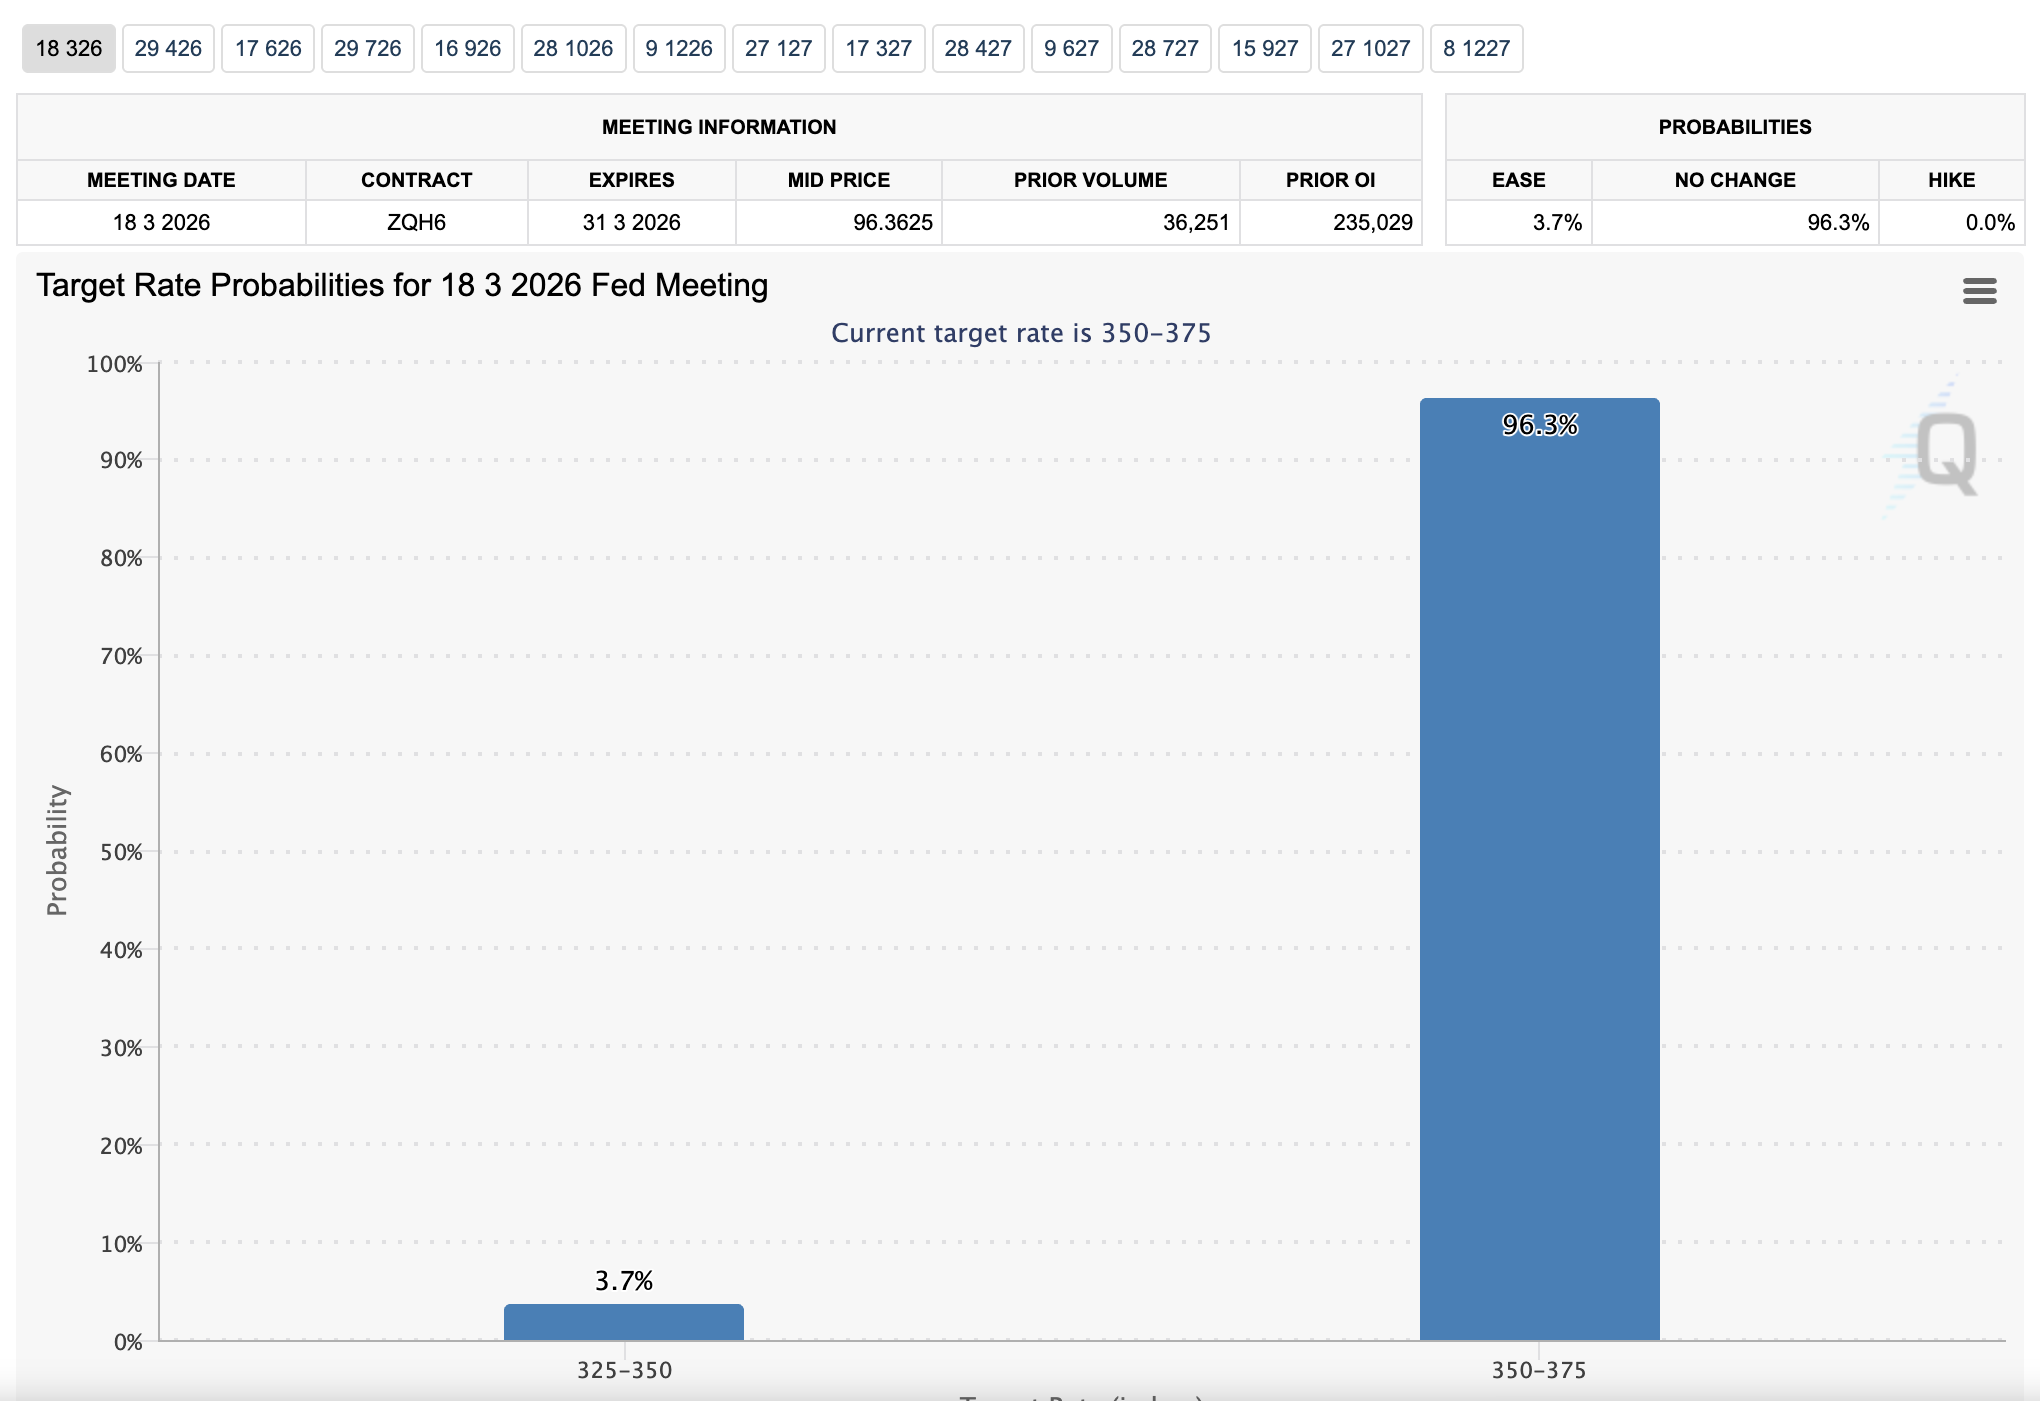Image resolution: width=2040 pixels, height=1402 pixels.
Task: Open the 15 927 meeting tab
Action: point(1265,49)
